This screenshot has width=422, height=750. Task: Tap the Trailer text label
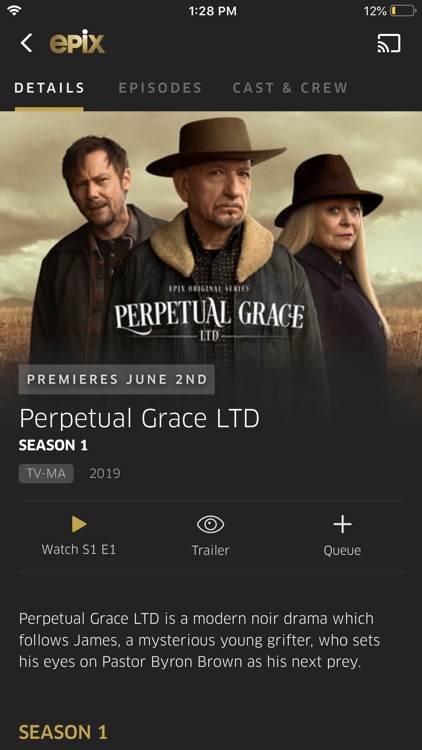(211, 550)
